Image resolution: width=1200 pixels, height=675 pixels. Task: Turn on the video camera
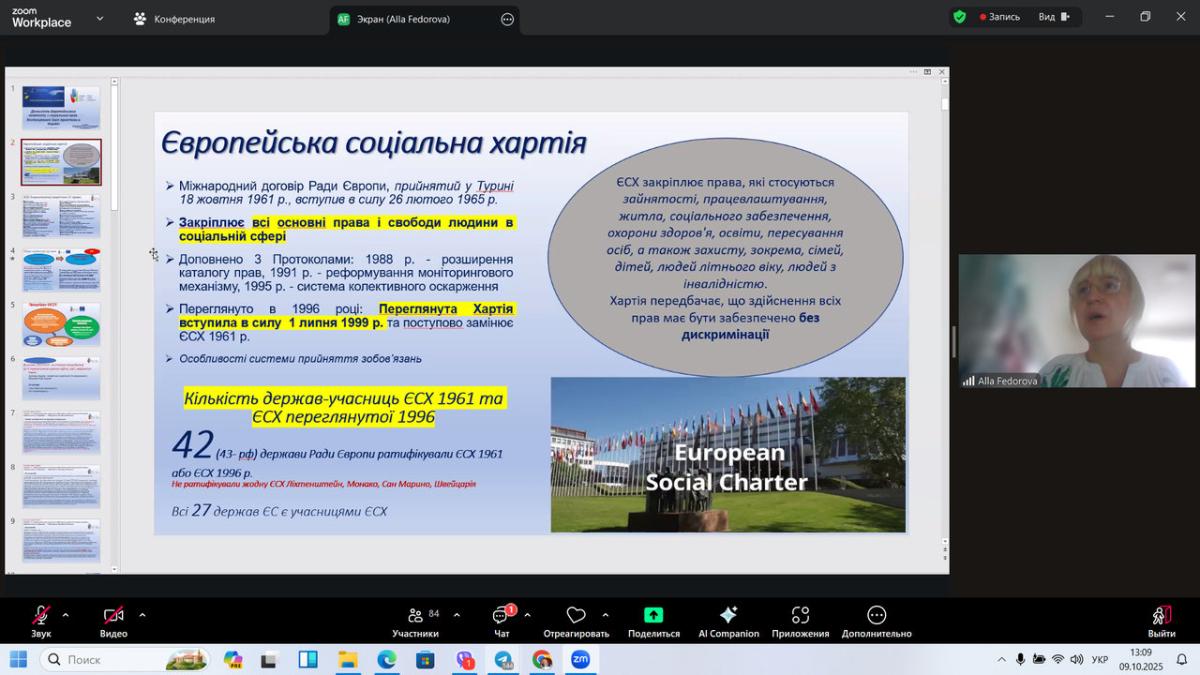(113, 616)
